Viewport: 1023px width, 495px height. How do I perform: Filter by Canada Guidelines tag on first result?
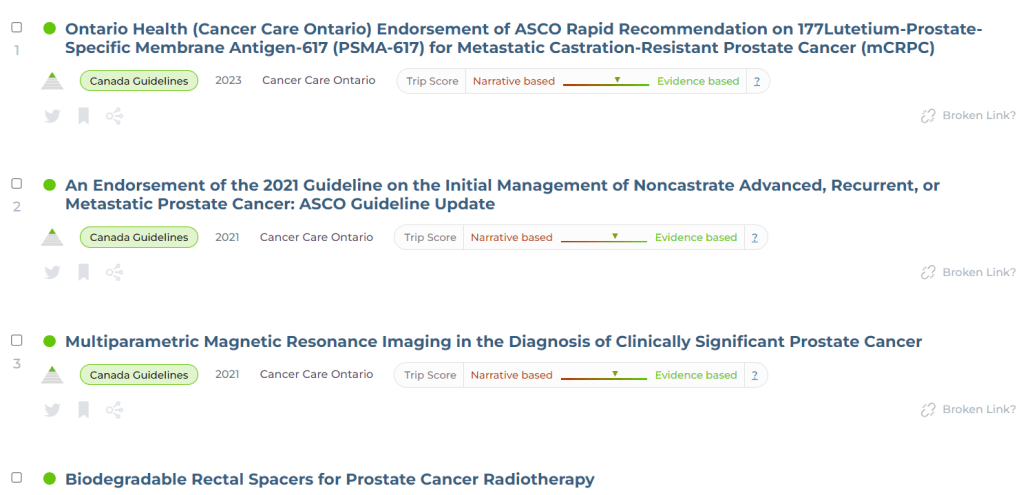(139, 81)
